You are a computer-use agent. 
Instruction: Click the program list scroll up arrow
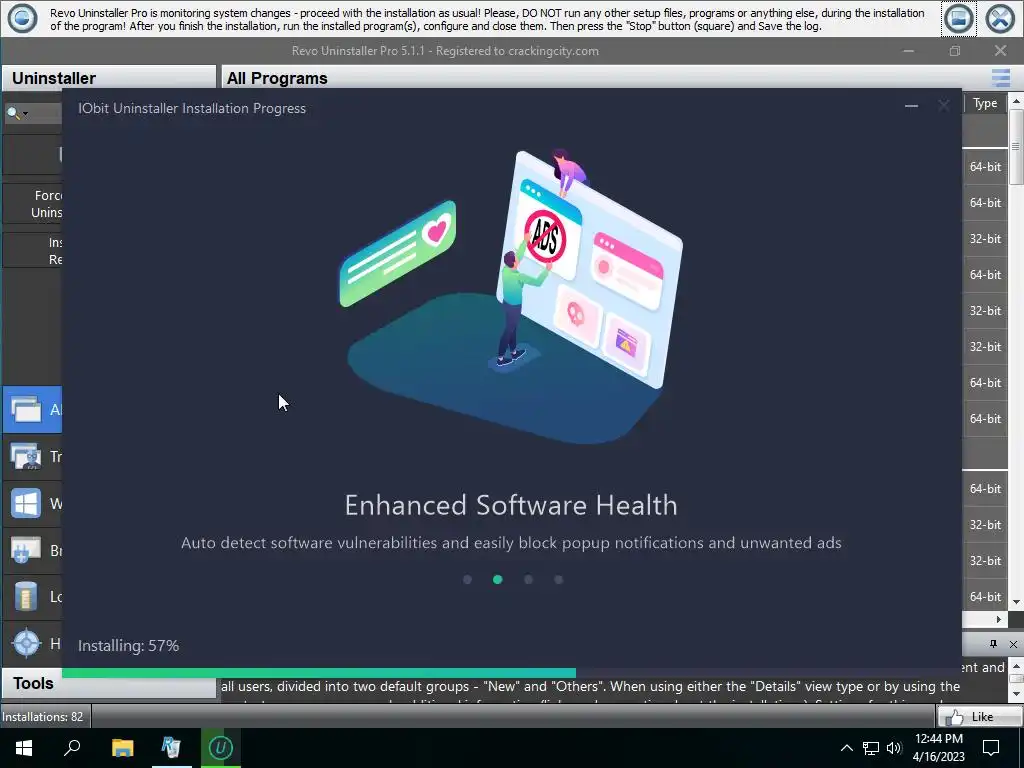(x=1016, y=102)
